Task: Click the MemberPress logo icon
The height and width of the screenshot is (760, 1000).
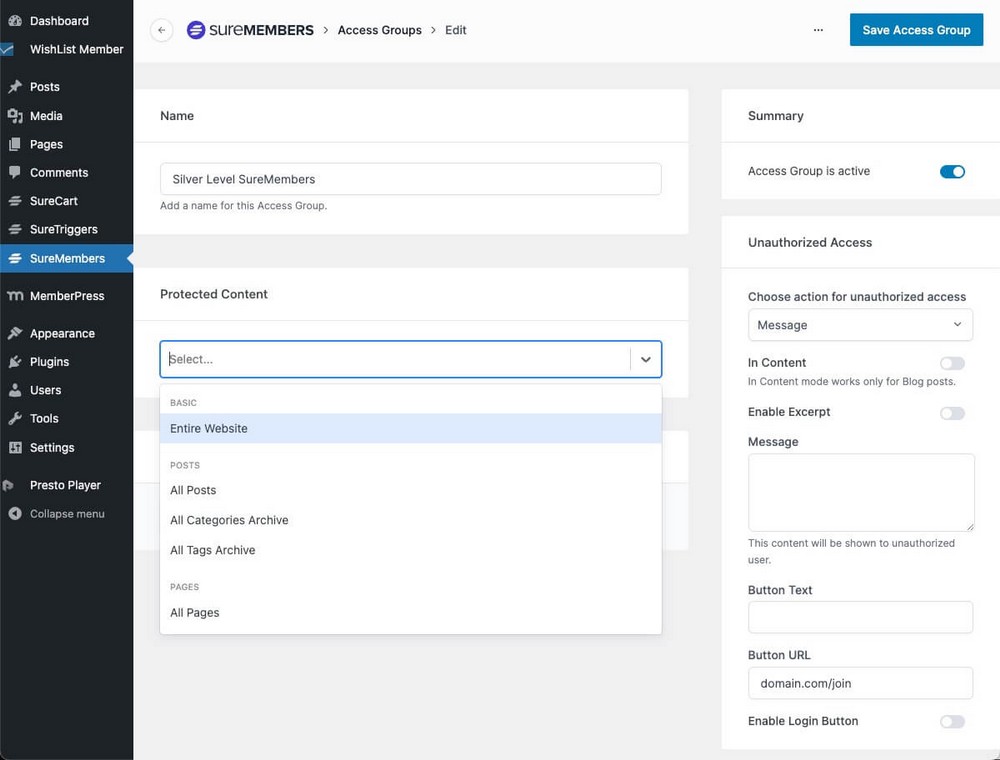Action: point(15,296)
